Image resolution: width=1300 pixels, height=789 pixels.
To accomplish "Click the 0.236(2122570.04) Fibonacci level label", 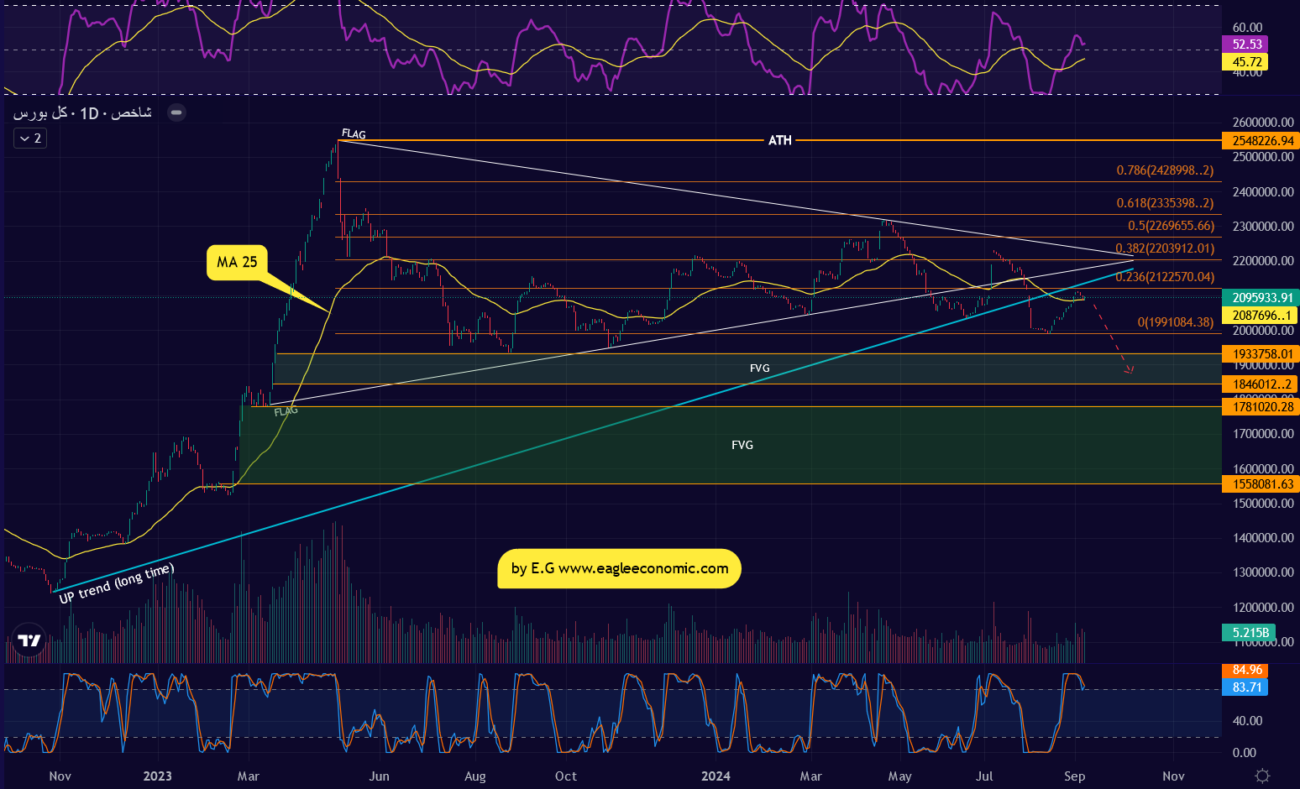I will (x=1165, y=277).
